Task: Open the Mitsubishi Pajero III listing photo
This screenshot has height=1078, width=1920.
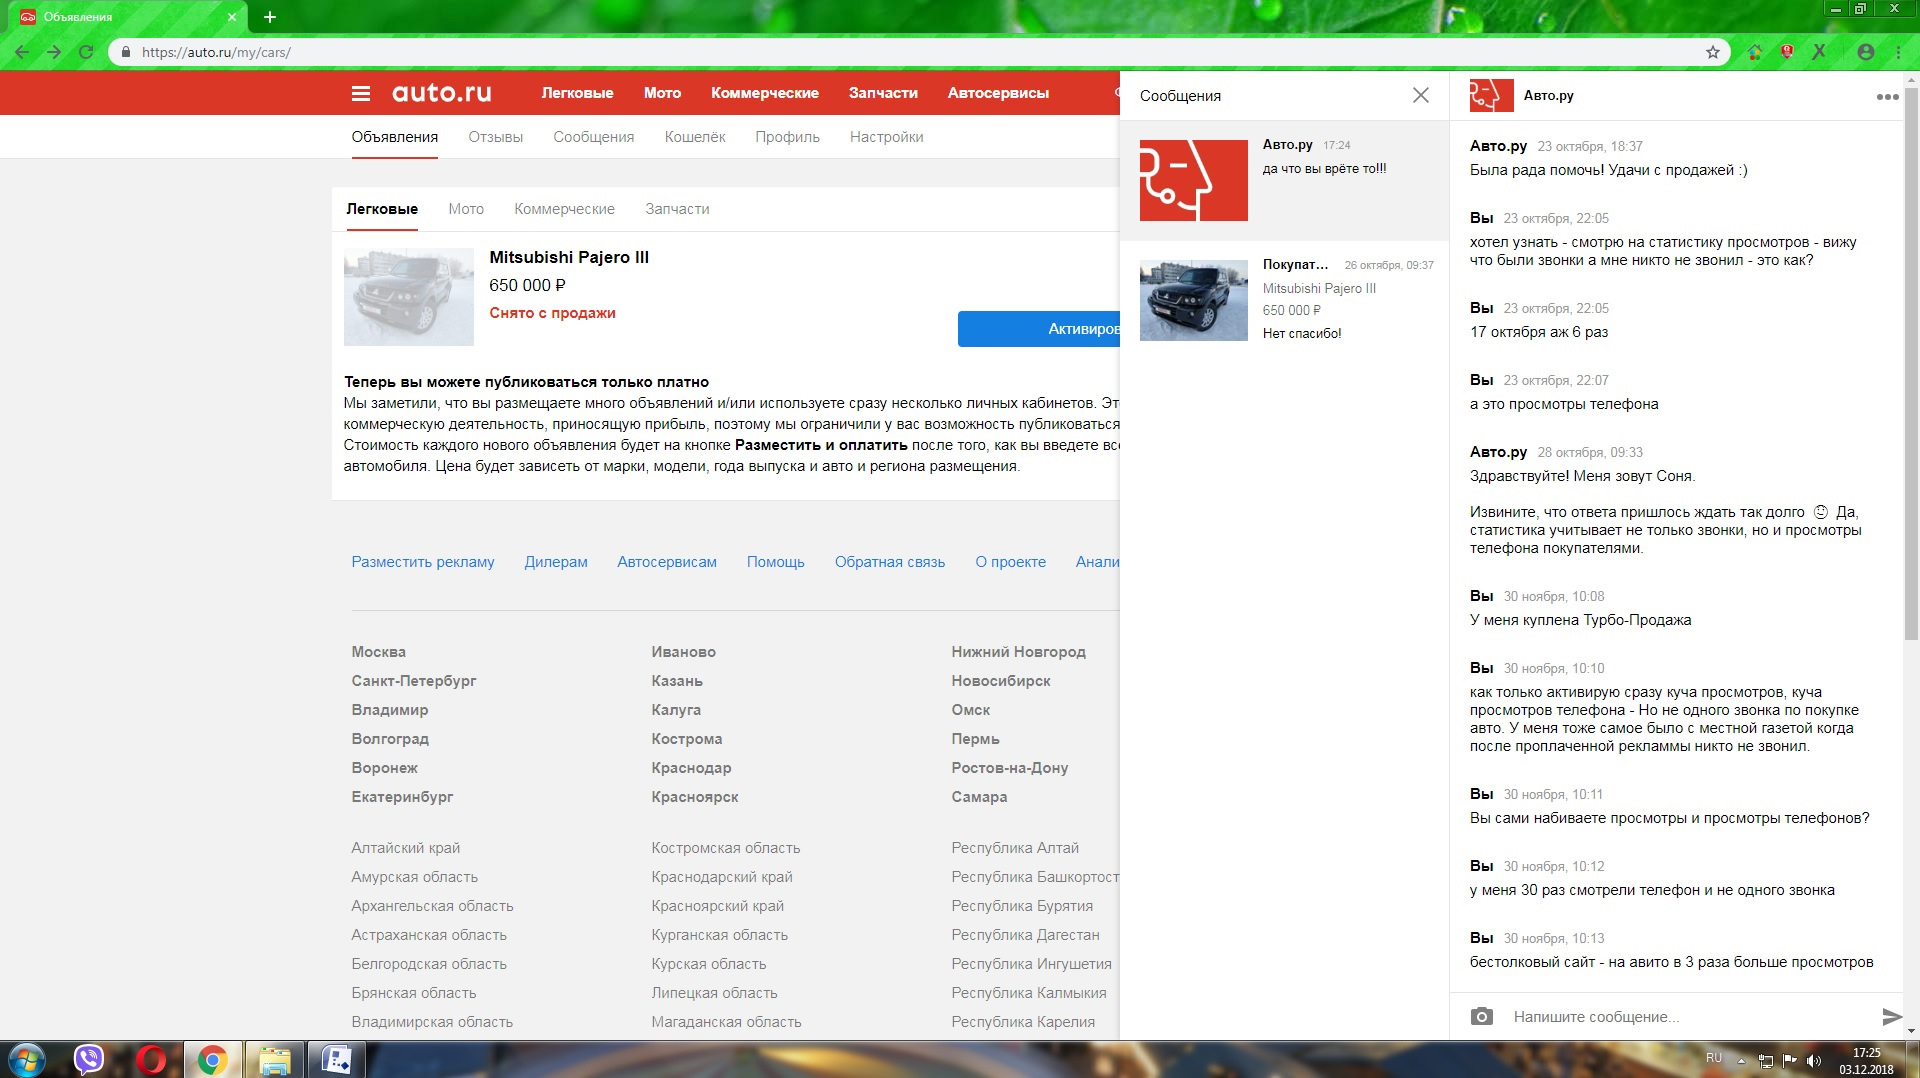Action: tap(409, 297)
